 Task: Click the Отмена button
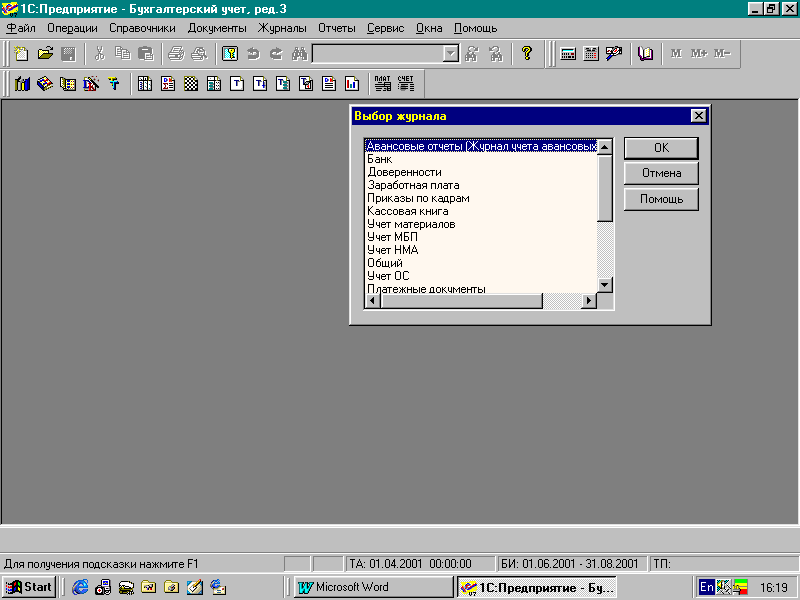click(x=661, y=173)
